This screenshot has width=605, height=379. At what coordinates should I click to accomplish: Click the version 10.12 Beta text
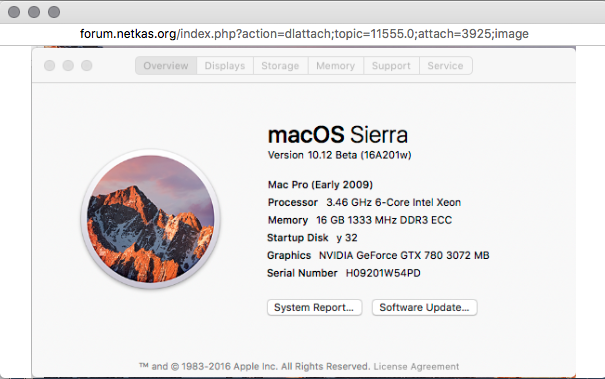pyautogui.click(x=340, y=155)
